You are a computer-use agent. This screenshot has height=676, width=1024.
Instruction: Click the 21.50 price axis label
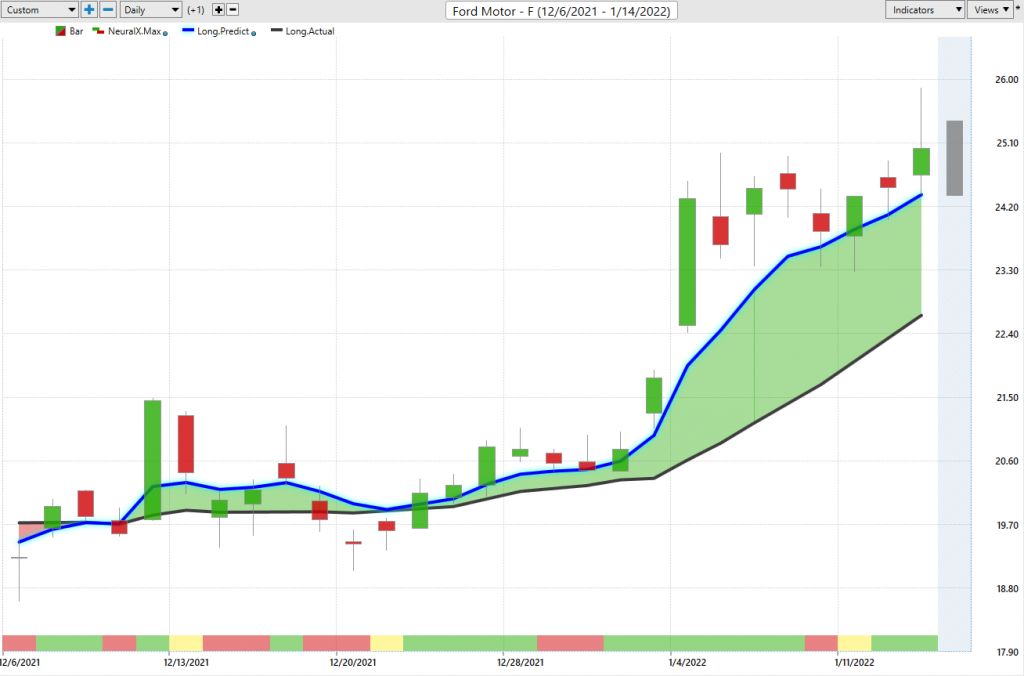[1006, 398]
